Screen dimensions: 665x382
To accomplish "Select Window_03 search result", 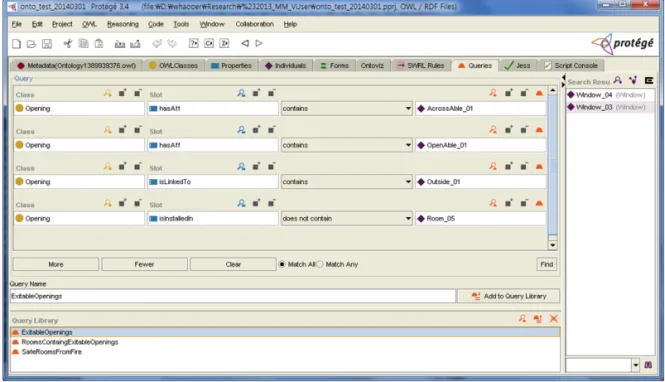I will [x=610, y=107].
